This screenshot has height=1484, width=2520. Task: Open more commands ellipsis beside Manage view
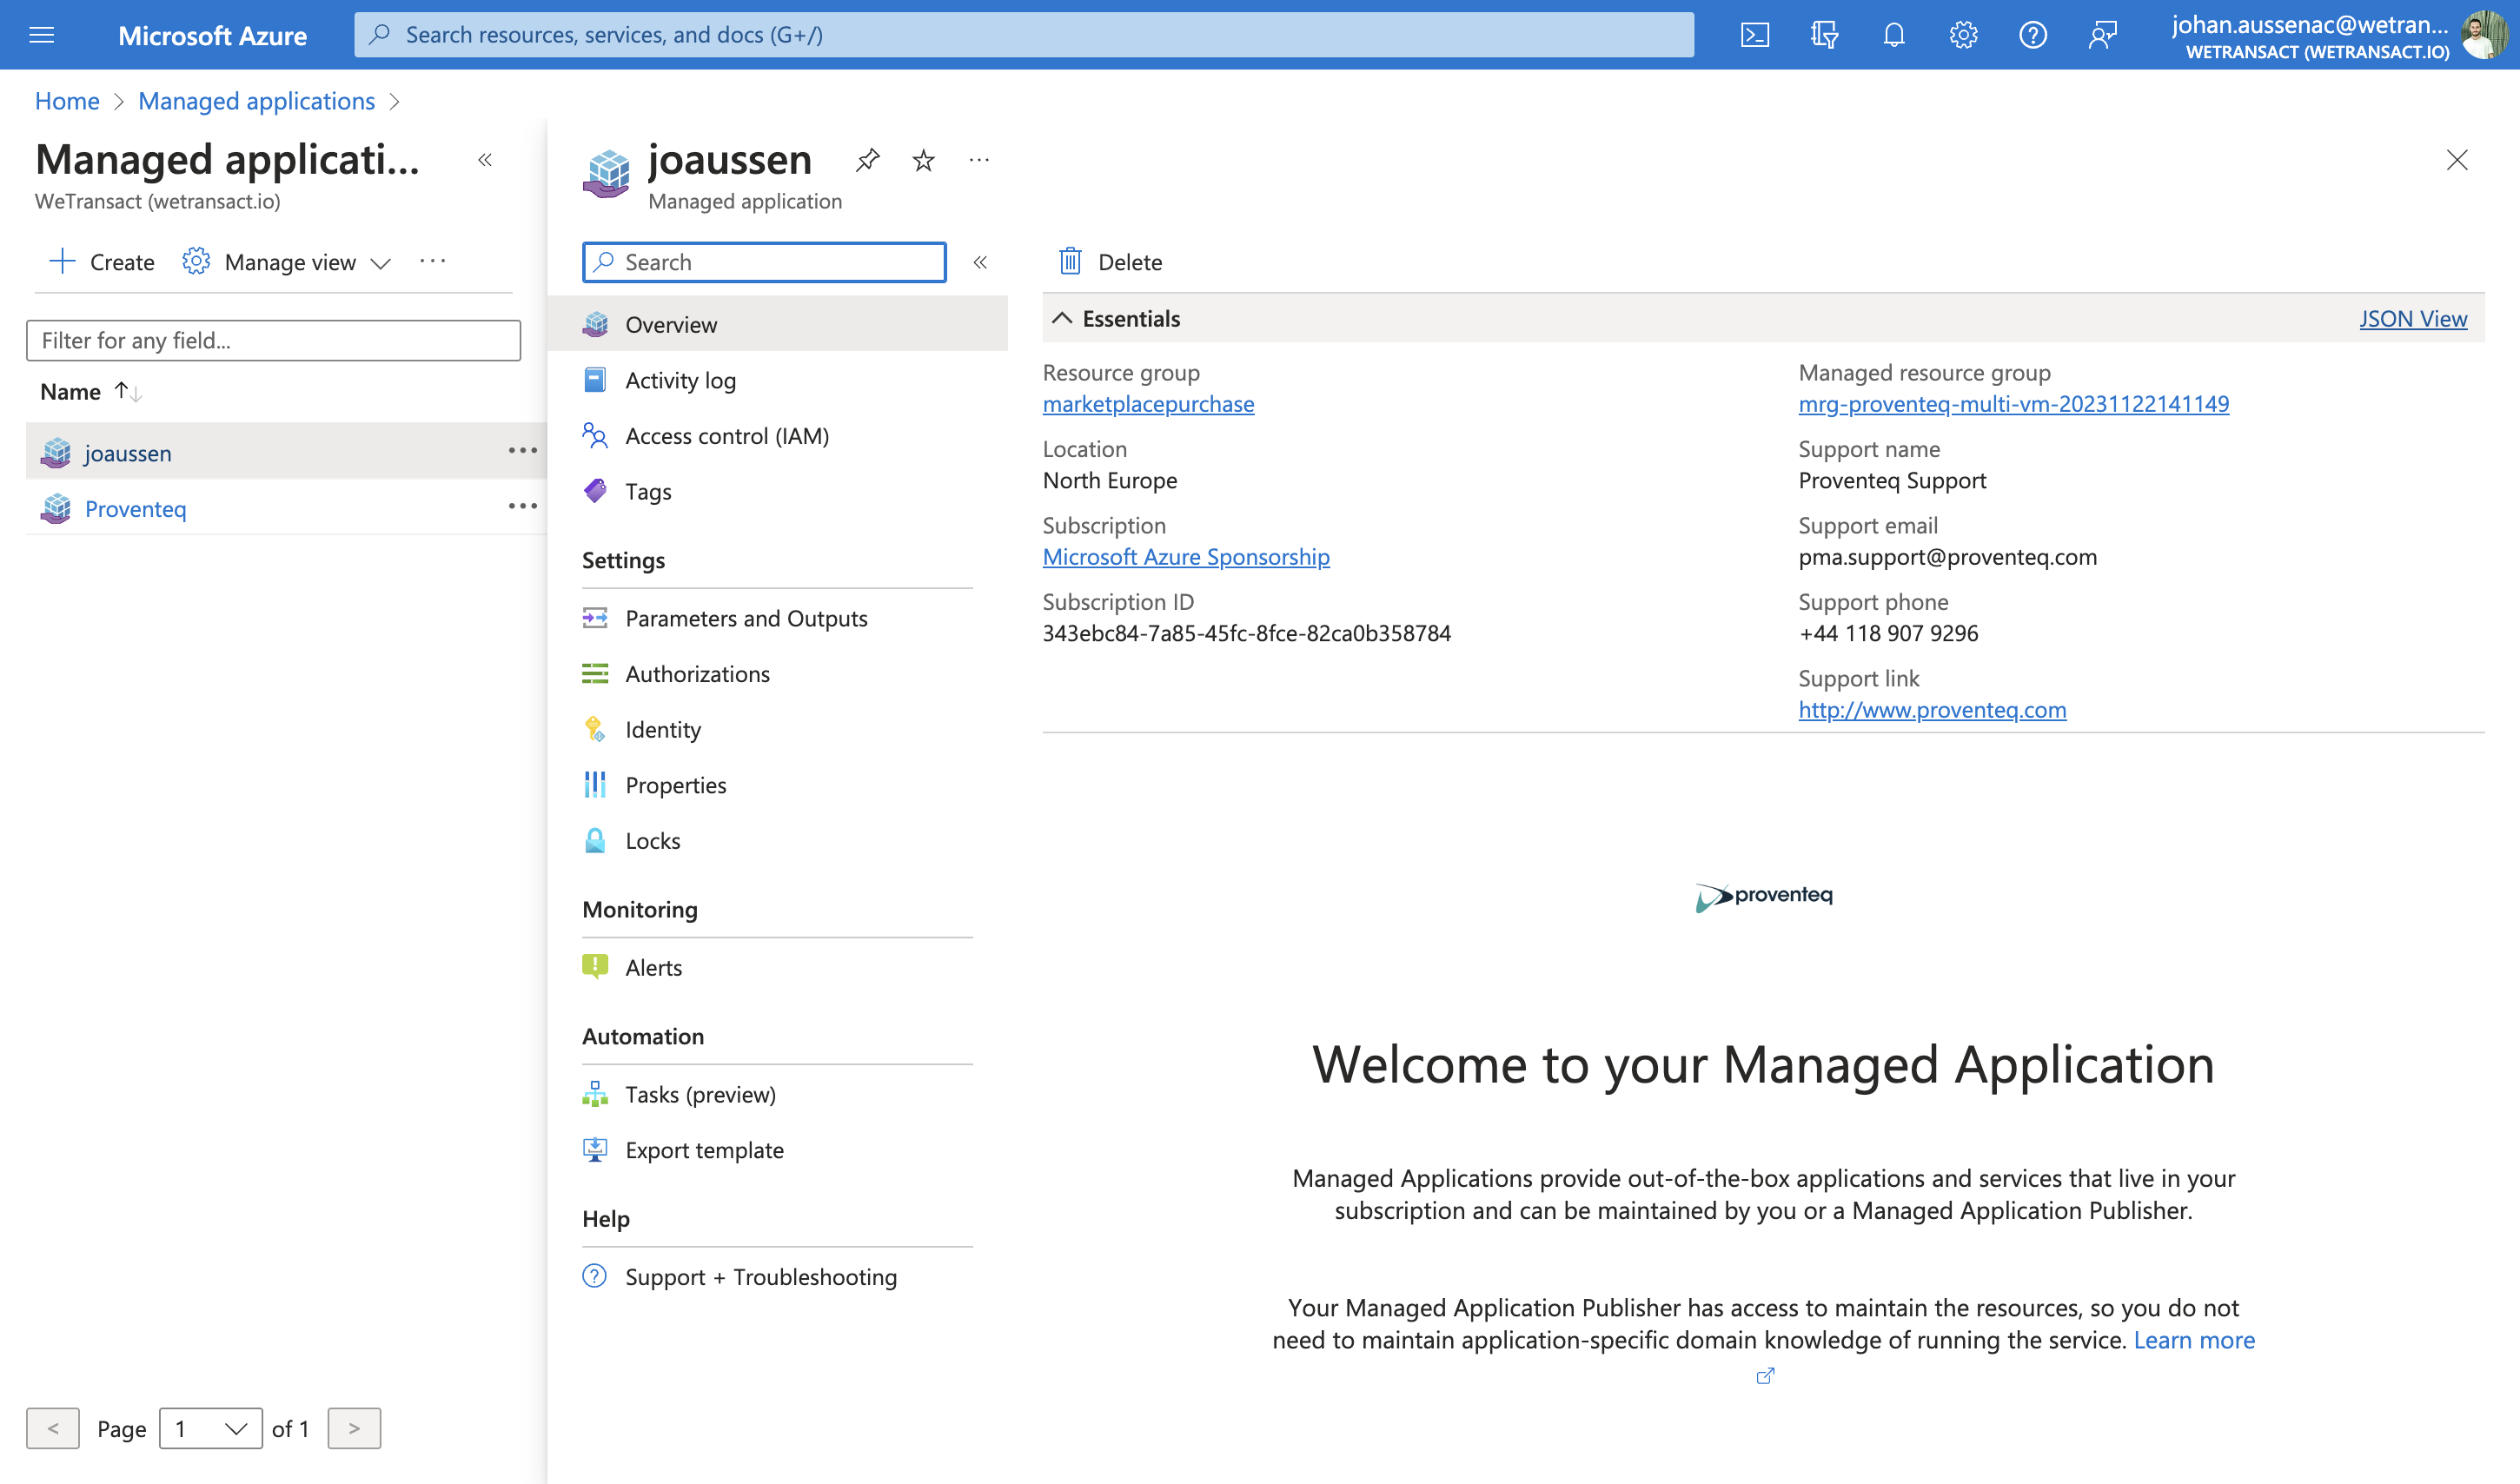coord(432,261)
